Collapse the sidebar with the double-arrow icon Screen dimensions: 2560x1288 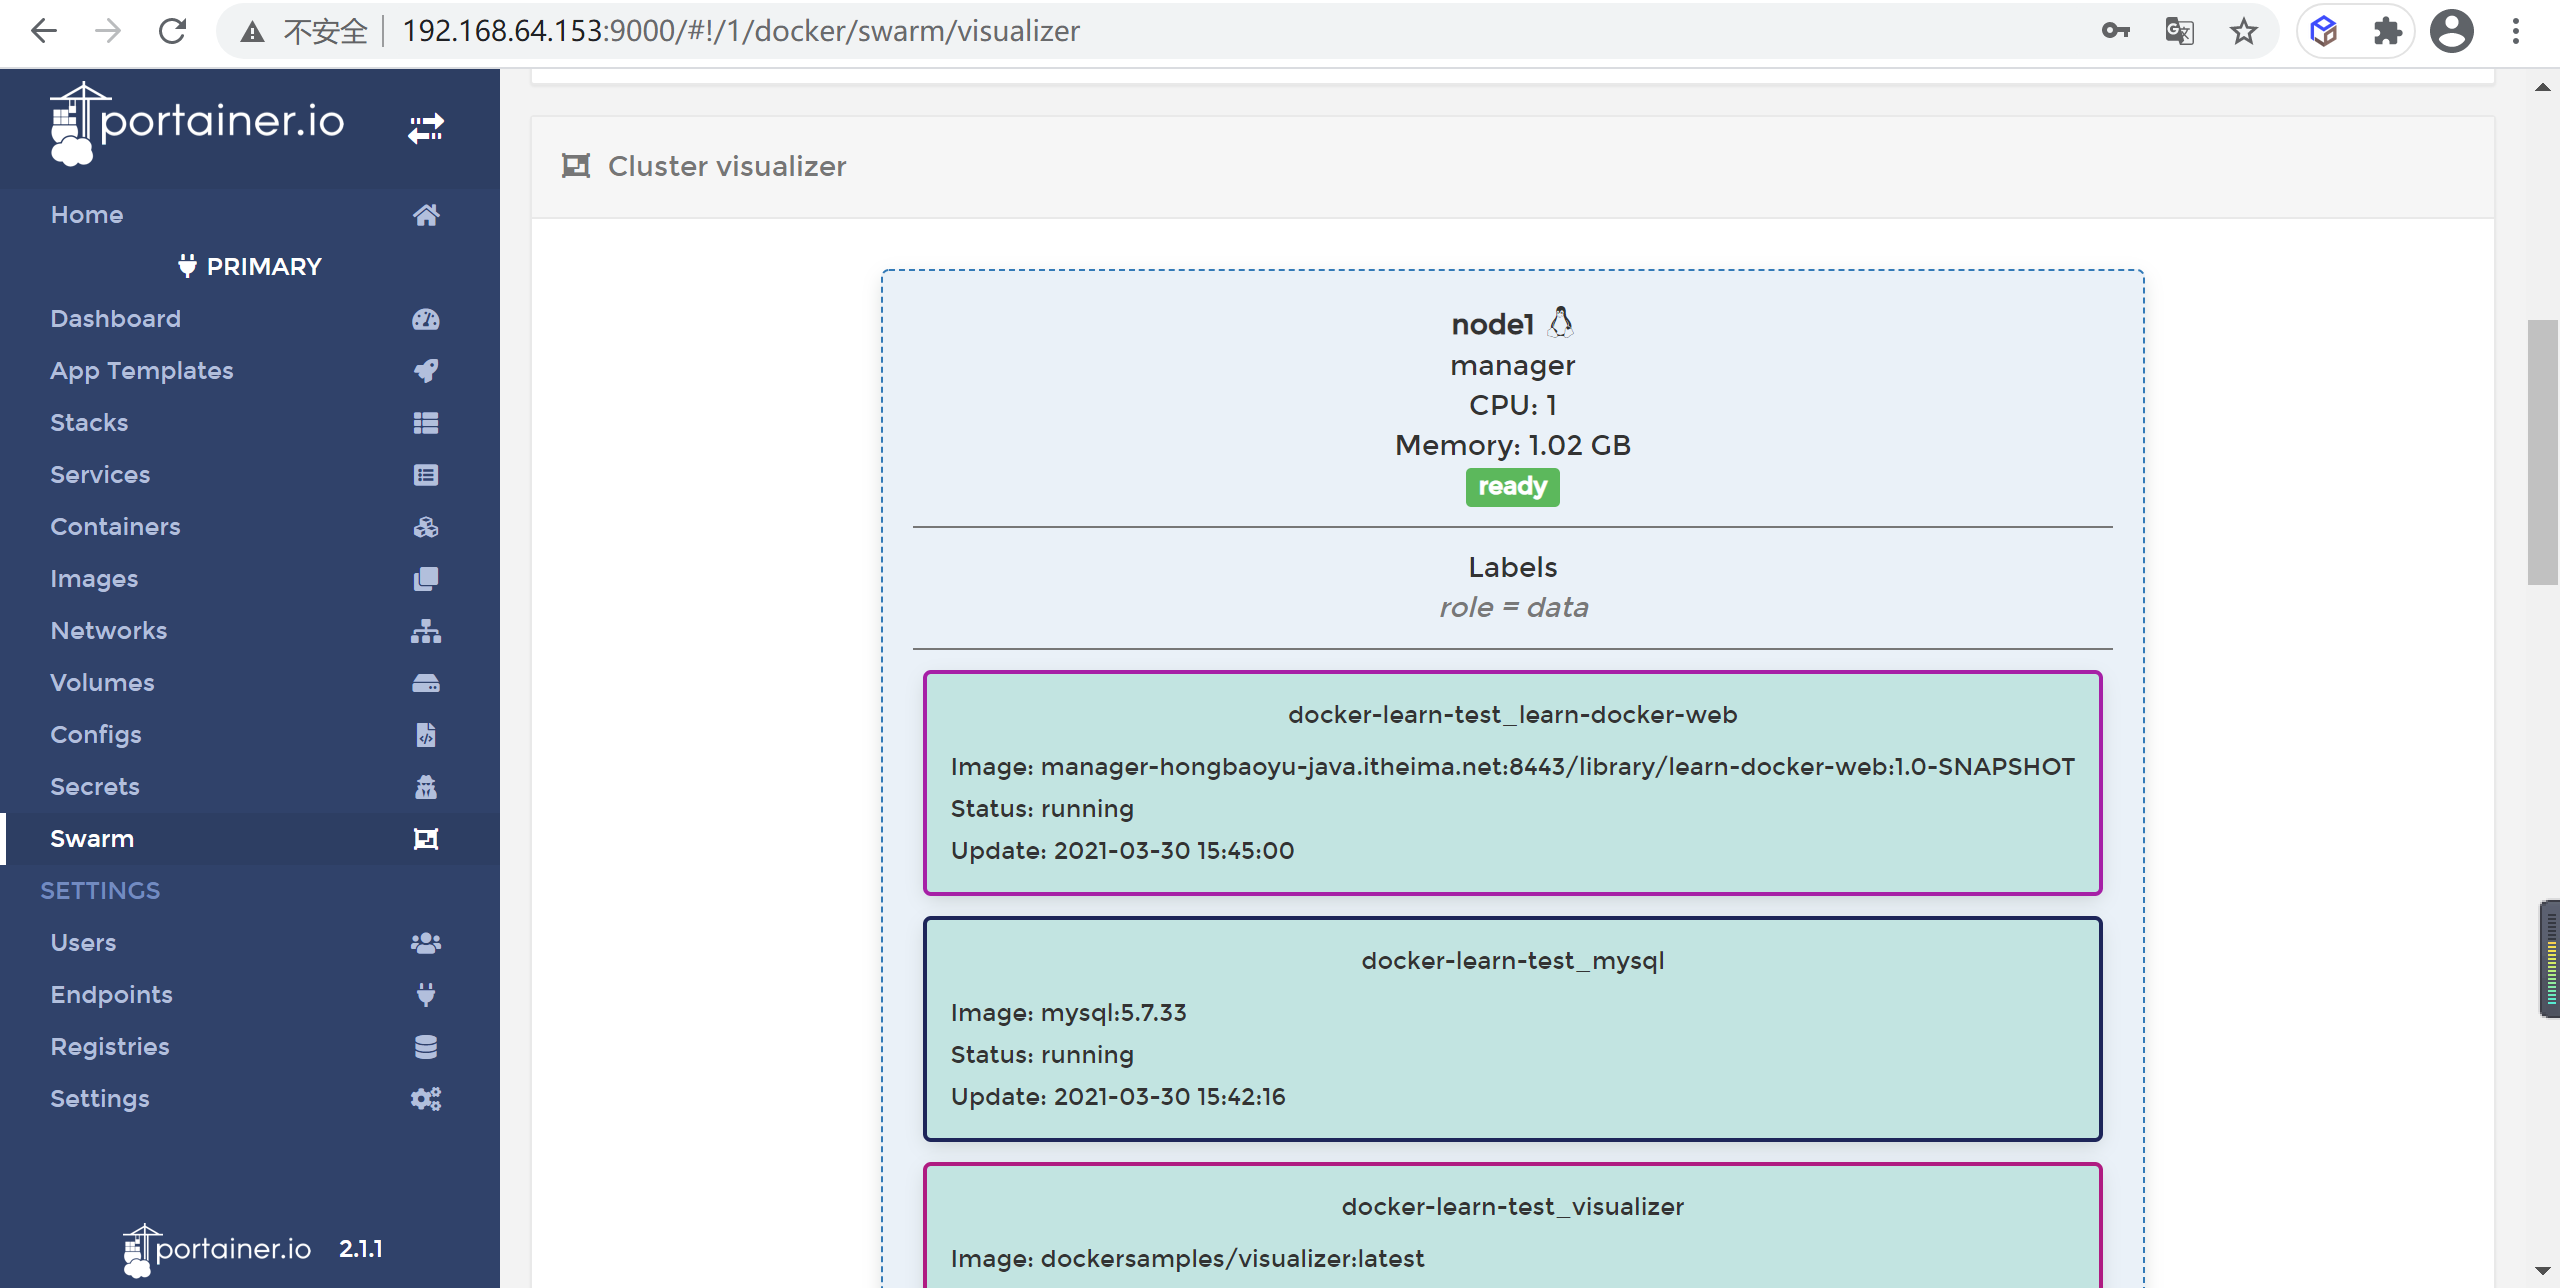click(x=425, y=127)
